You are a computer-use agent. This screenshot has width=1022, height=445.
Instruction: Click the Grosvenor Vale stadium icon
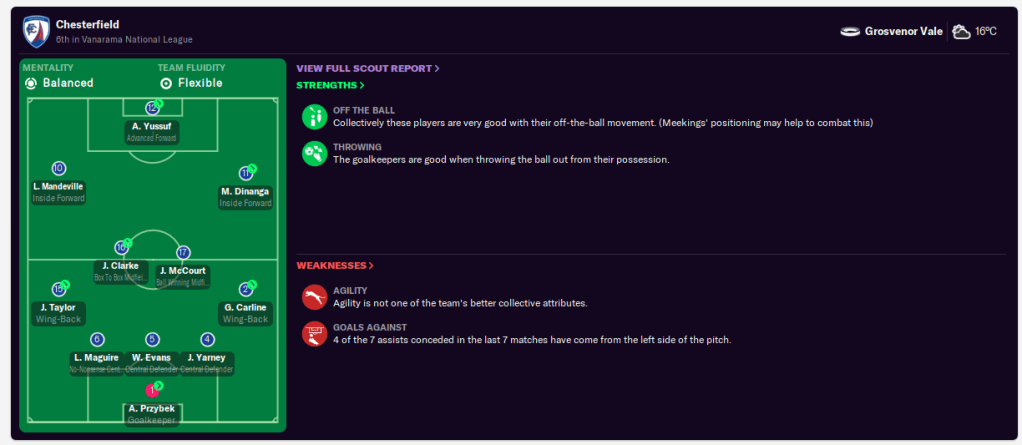coord(850,32)
